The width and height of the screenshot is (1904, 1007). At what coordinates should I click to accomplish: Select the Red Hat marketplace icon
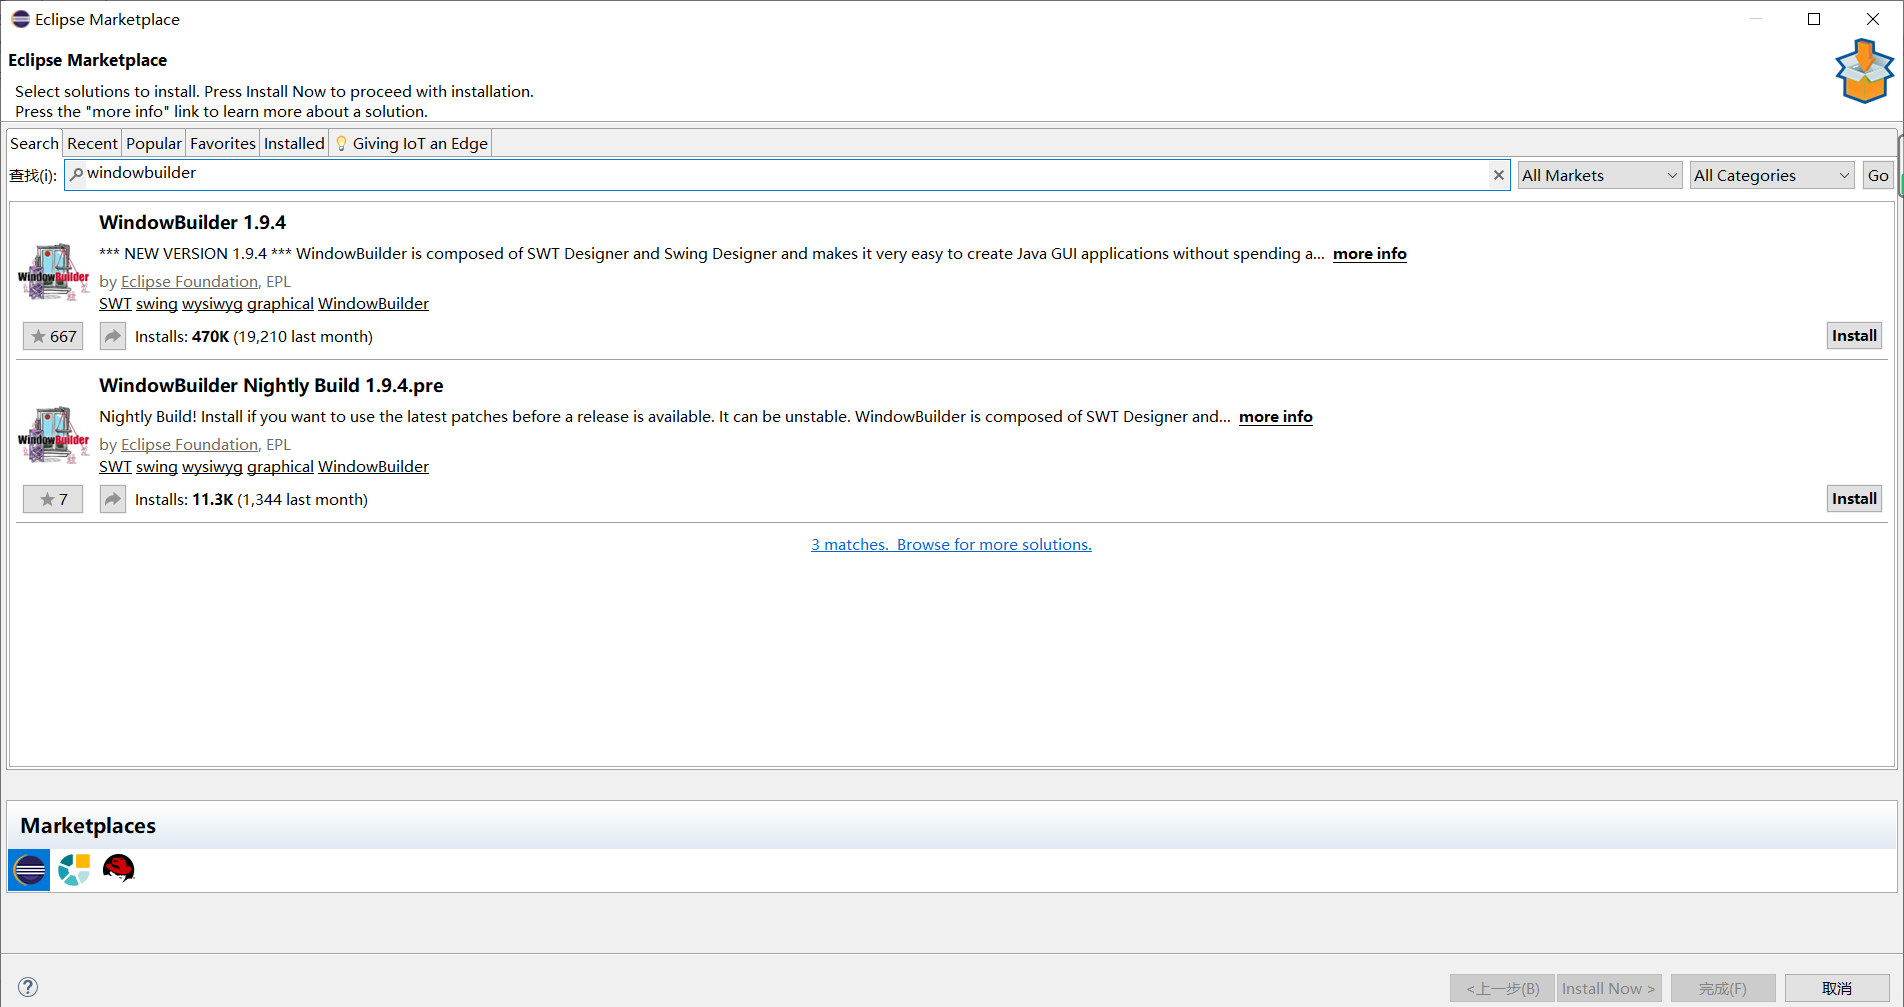point(118,869)
